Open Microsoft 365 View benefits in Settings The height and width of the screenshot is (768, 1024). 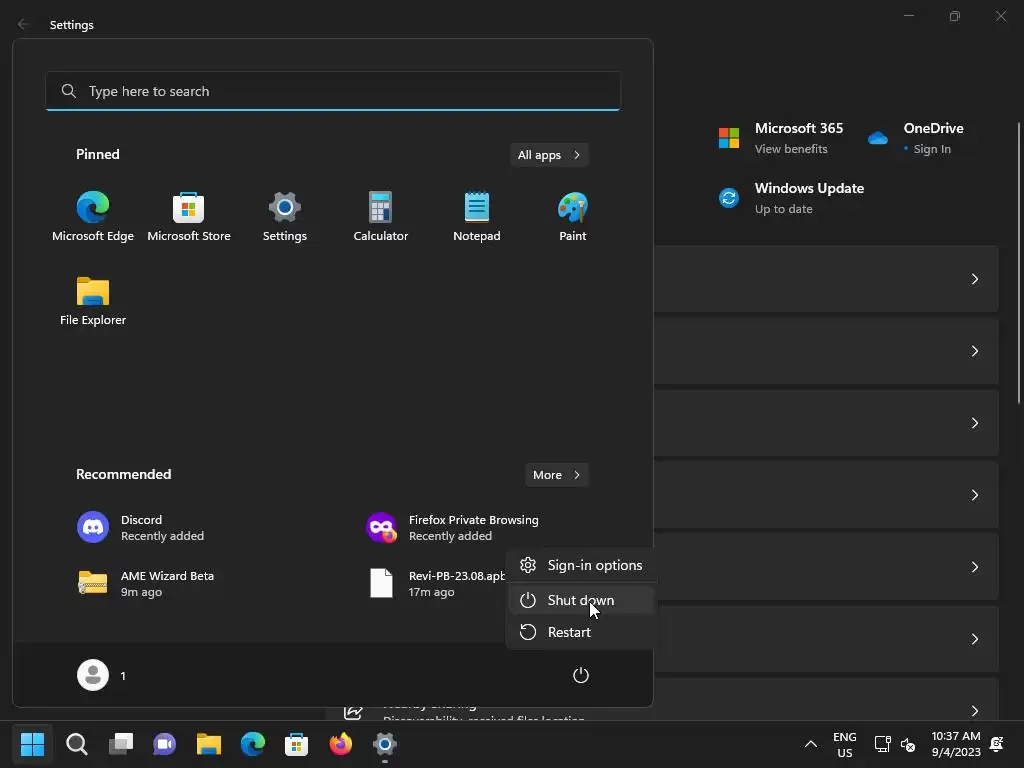point(781,138)
